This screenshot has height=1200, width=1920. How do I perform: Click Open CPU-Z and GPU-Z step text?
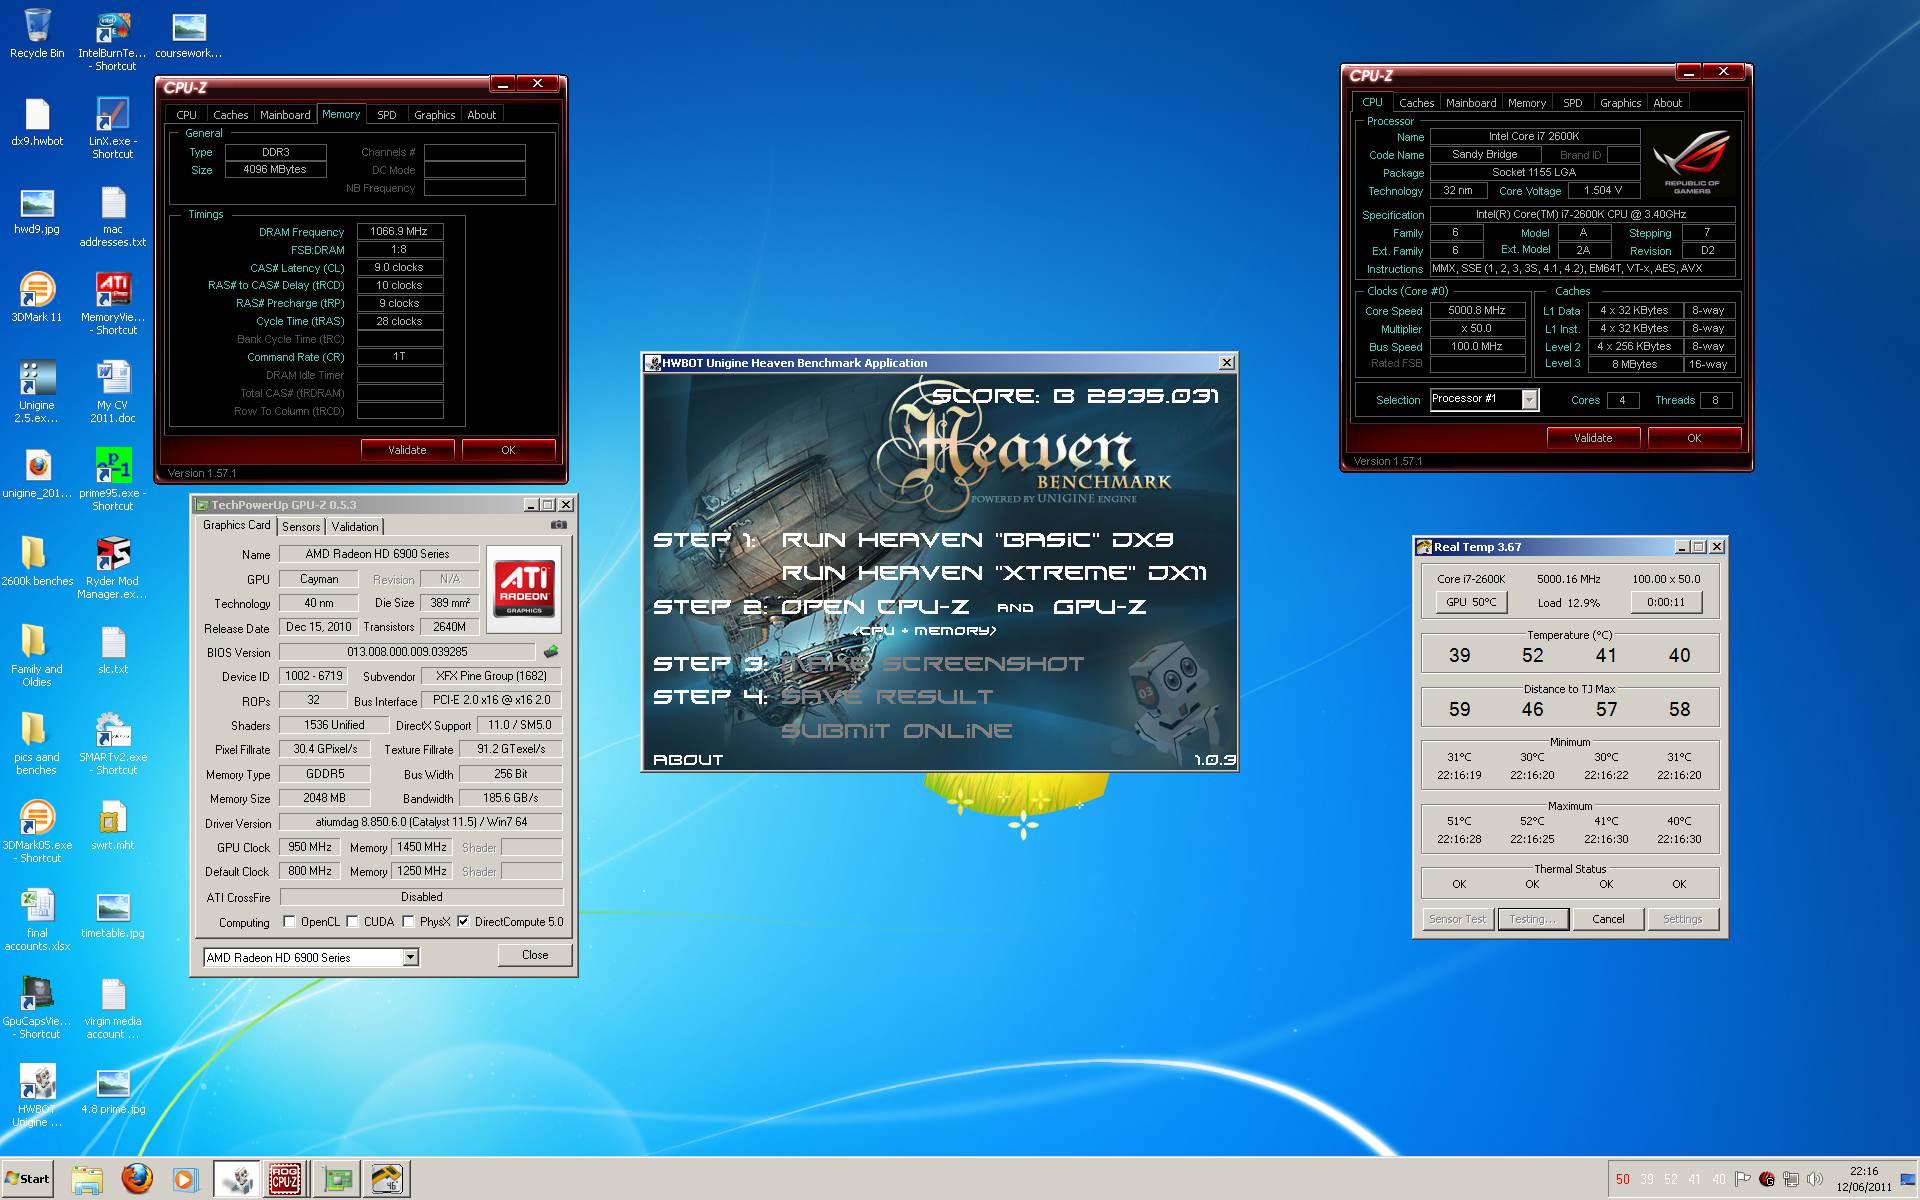point(963,607)
